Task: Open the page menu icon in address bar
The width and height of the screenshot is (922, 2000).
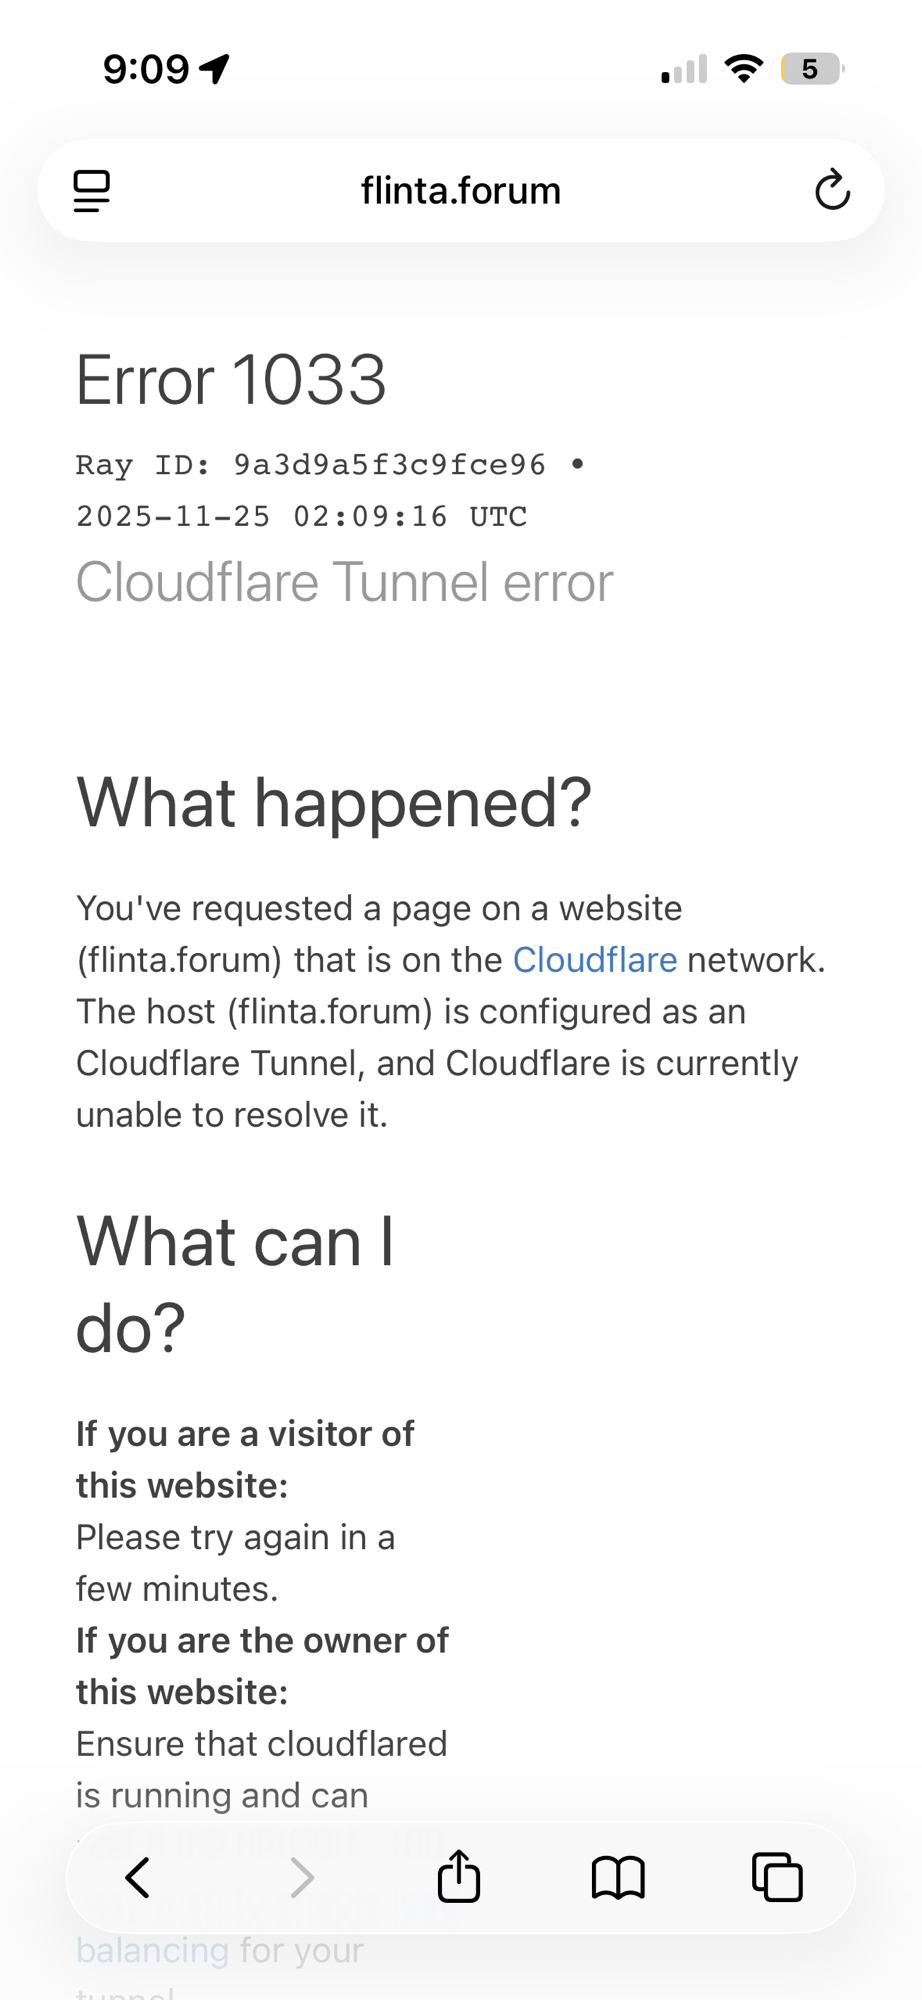Action: click(92, 191)
